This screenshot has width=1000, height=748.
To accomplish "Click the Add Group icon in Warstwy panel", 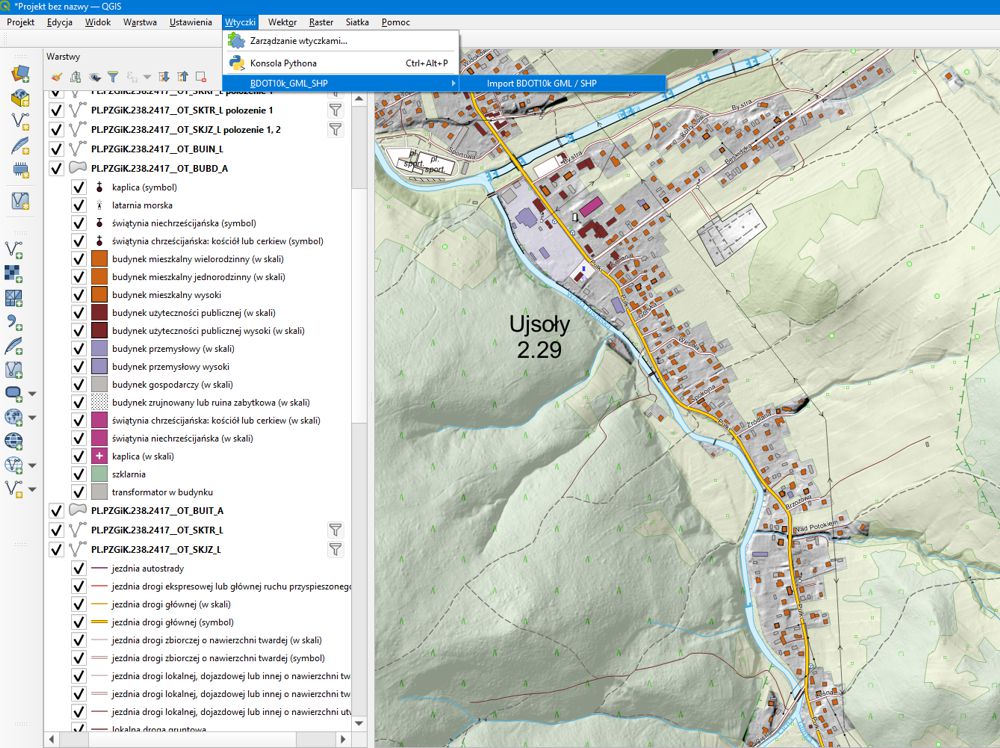I will (75, 77).
